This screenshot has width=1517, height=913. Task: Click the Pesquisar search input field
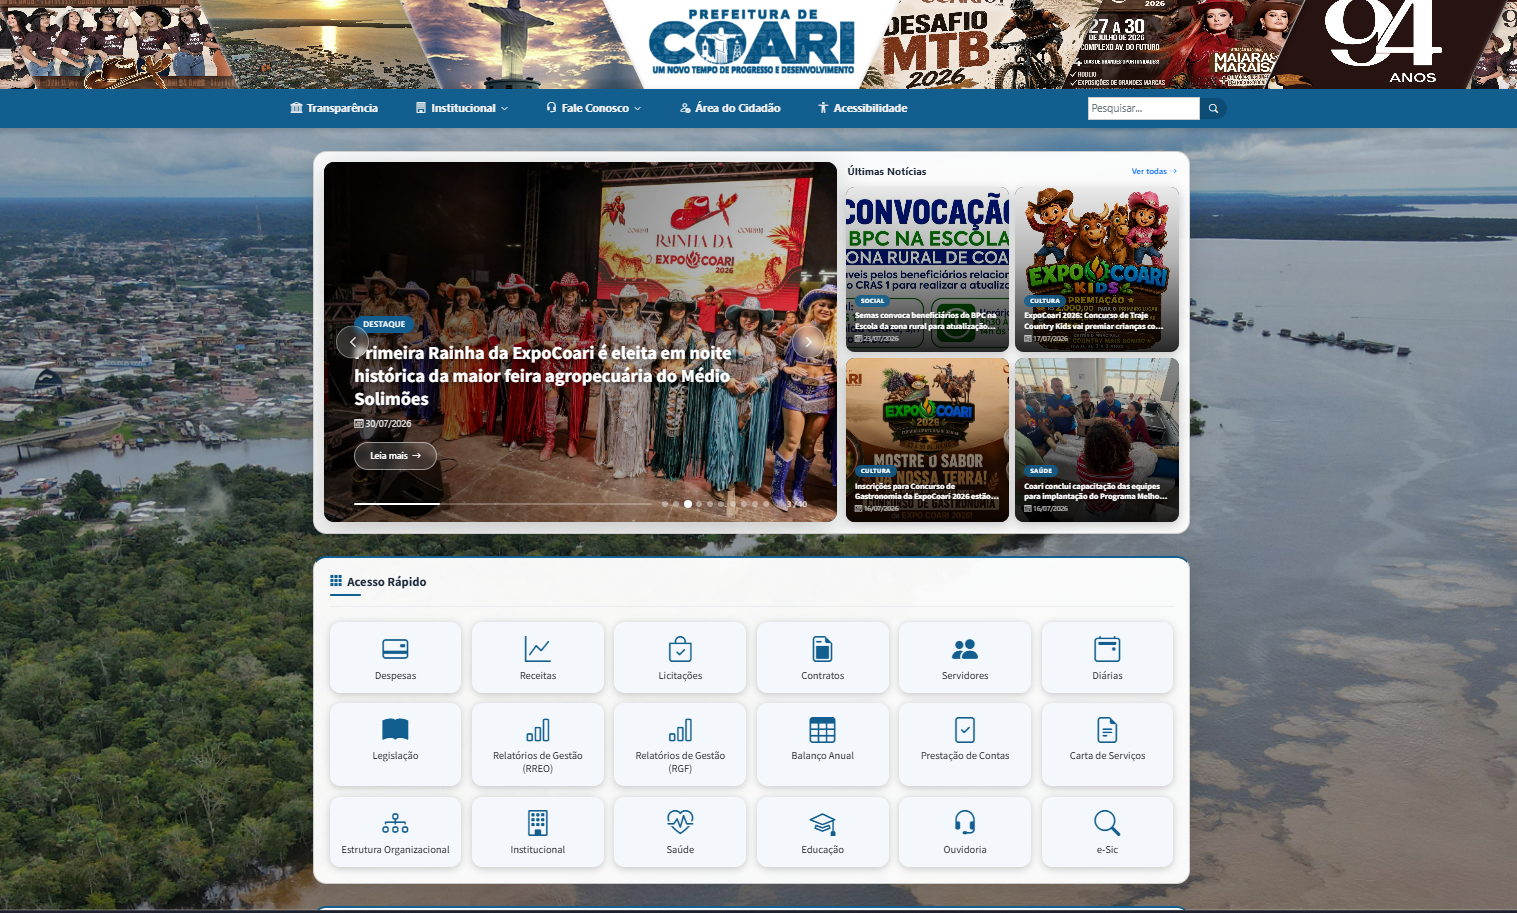pos(1143,108)
